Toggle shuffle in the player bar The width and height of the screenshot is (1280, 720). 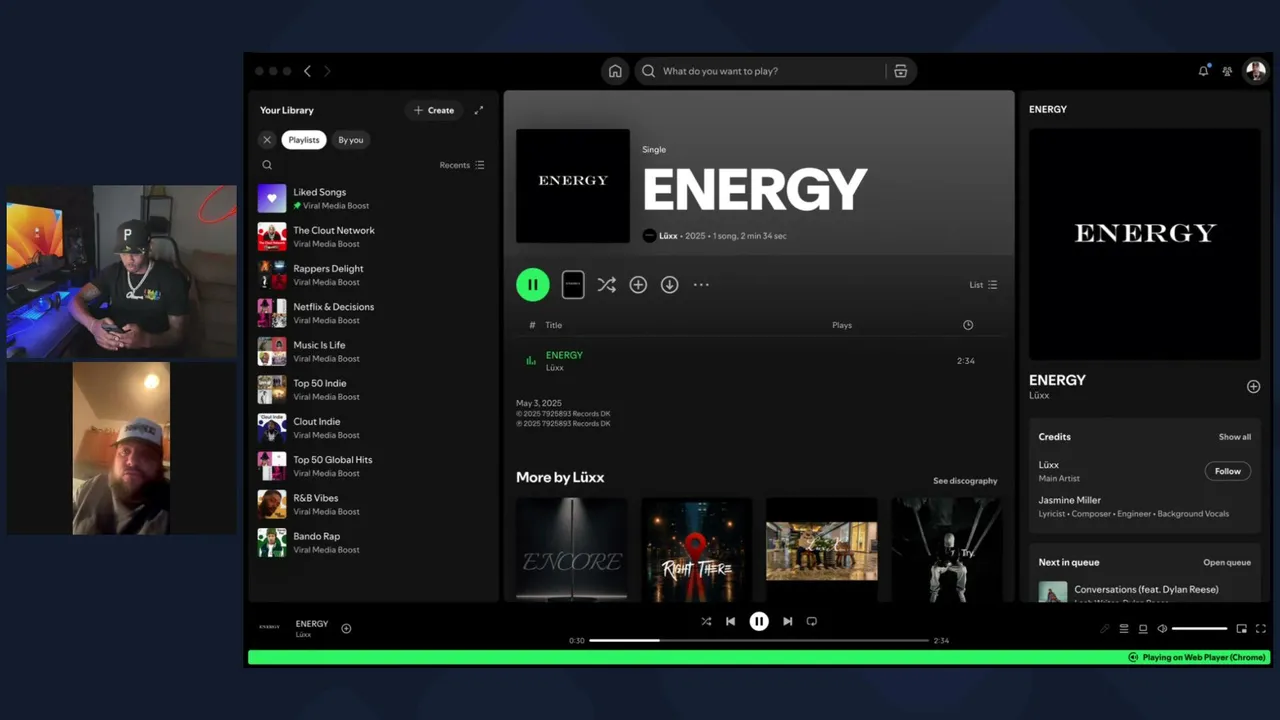click(x=706, y=621)
